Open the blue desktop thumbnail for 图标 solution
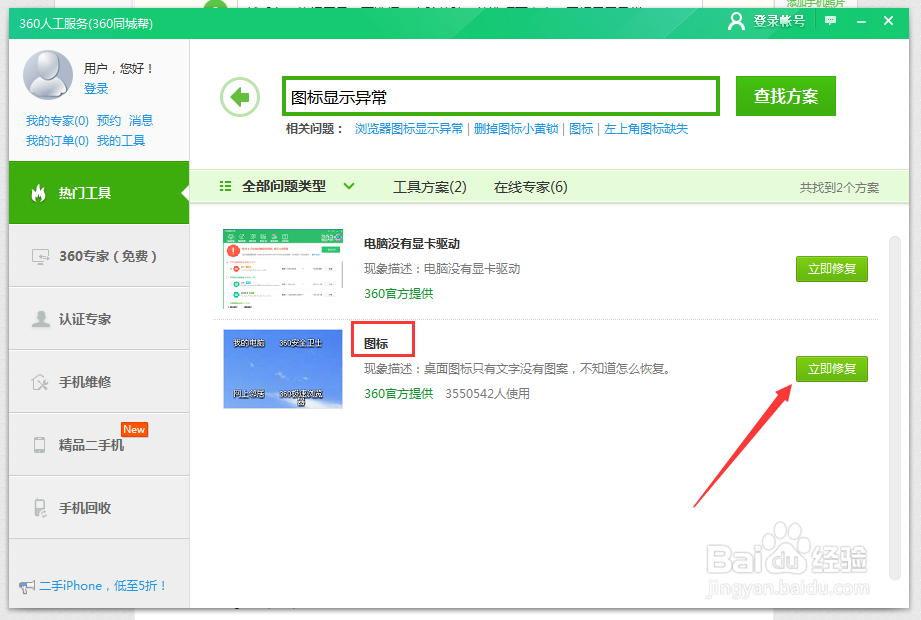The image size is (921, 620). click(x=283, y=369)
